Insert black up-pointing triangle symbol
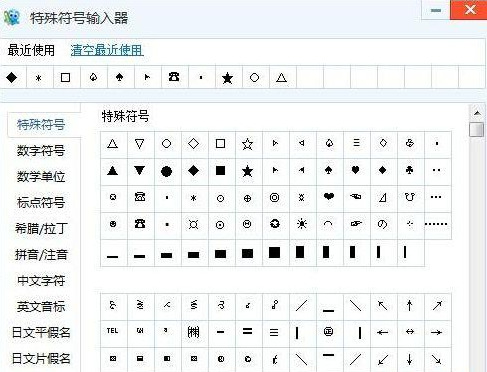 pyautogui.click(x=112, y=171)
